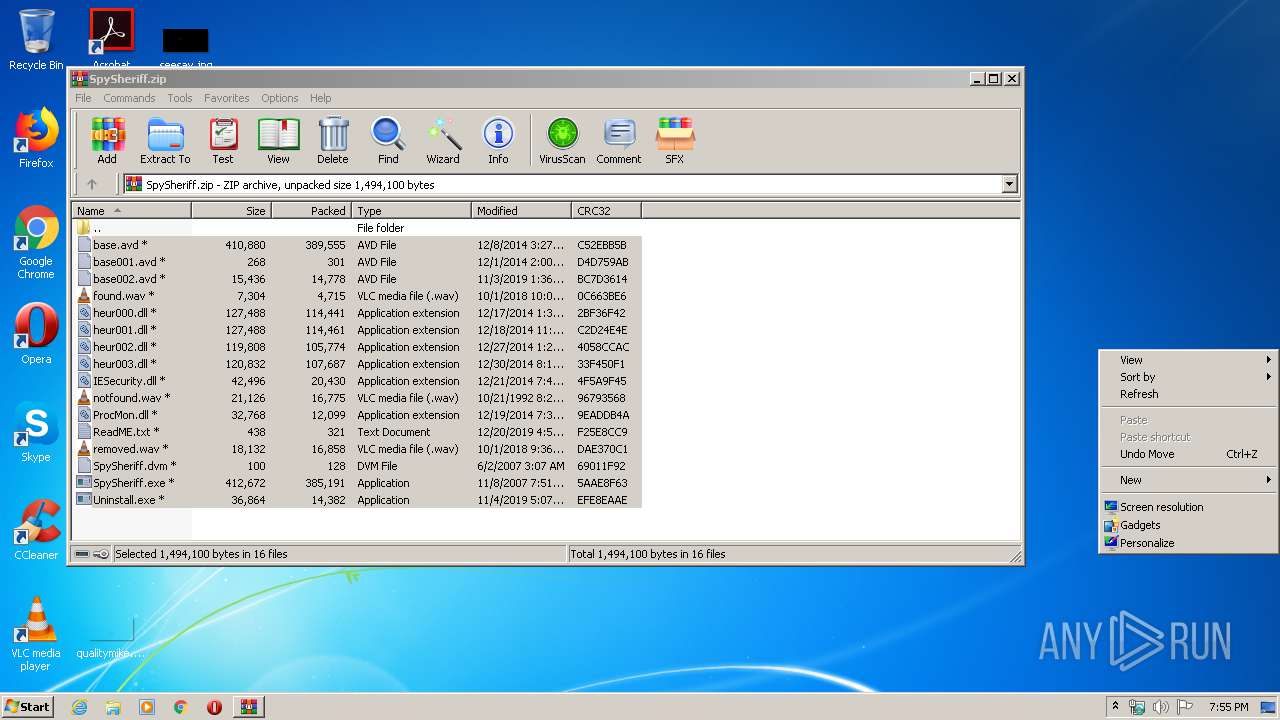This screenshot has width=1280, height=720.
Task: Select the Skype desktop shortcut
Action: pos(36,432)
